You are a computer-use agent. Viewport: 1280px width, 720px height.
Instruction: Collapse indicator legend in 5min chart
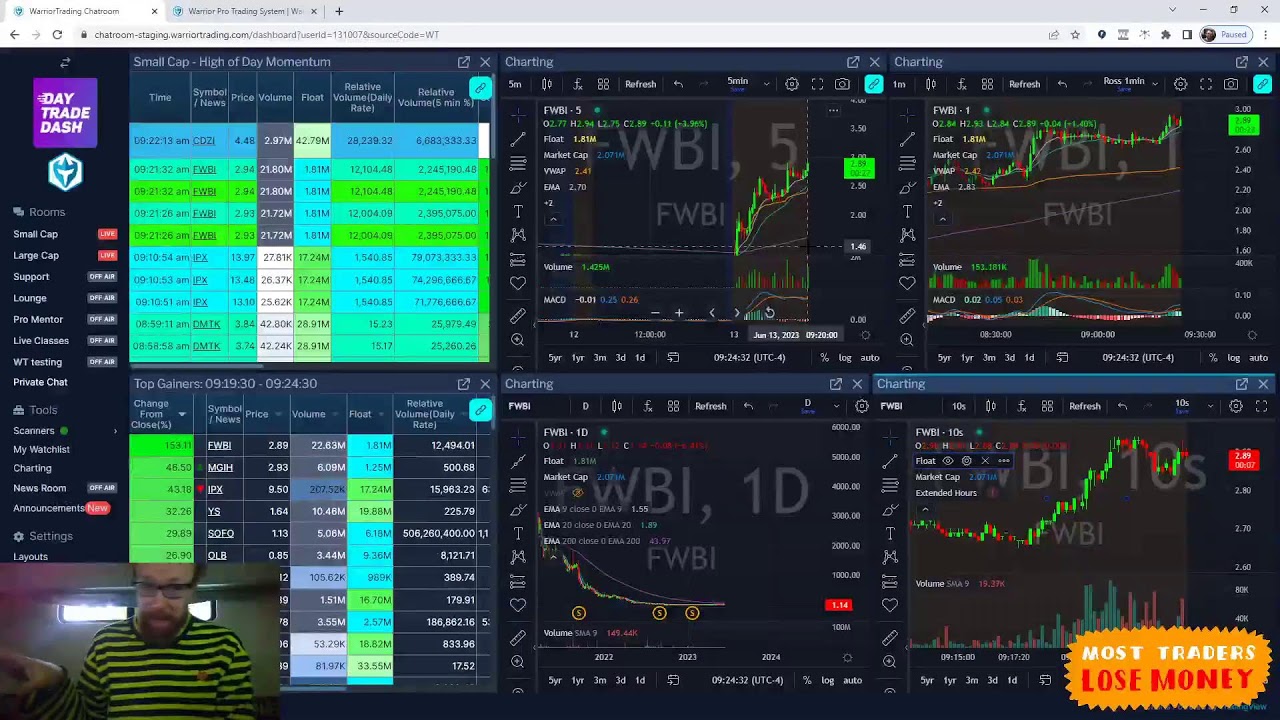pyautogui.click(x=552, y=219)
